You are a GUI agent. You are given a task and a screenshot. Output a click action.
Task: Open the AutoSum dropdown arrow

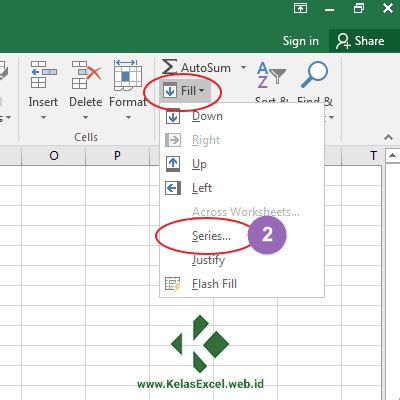(x=244, y=67)
